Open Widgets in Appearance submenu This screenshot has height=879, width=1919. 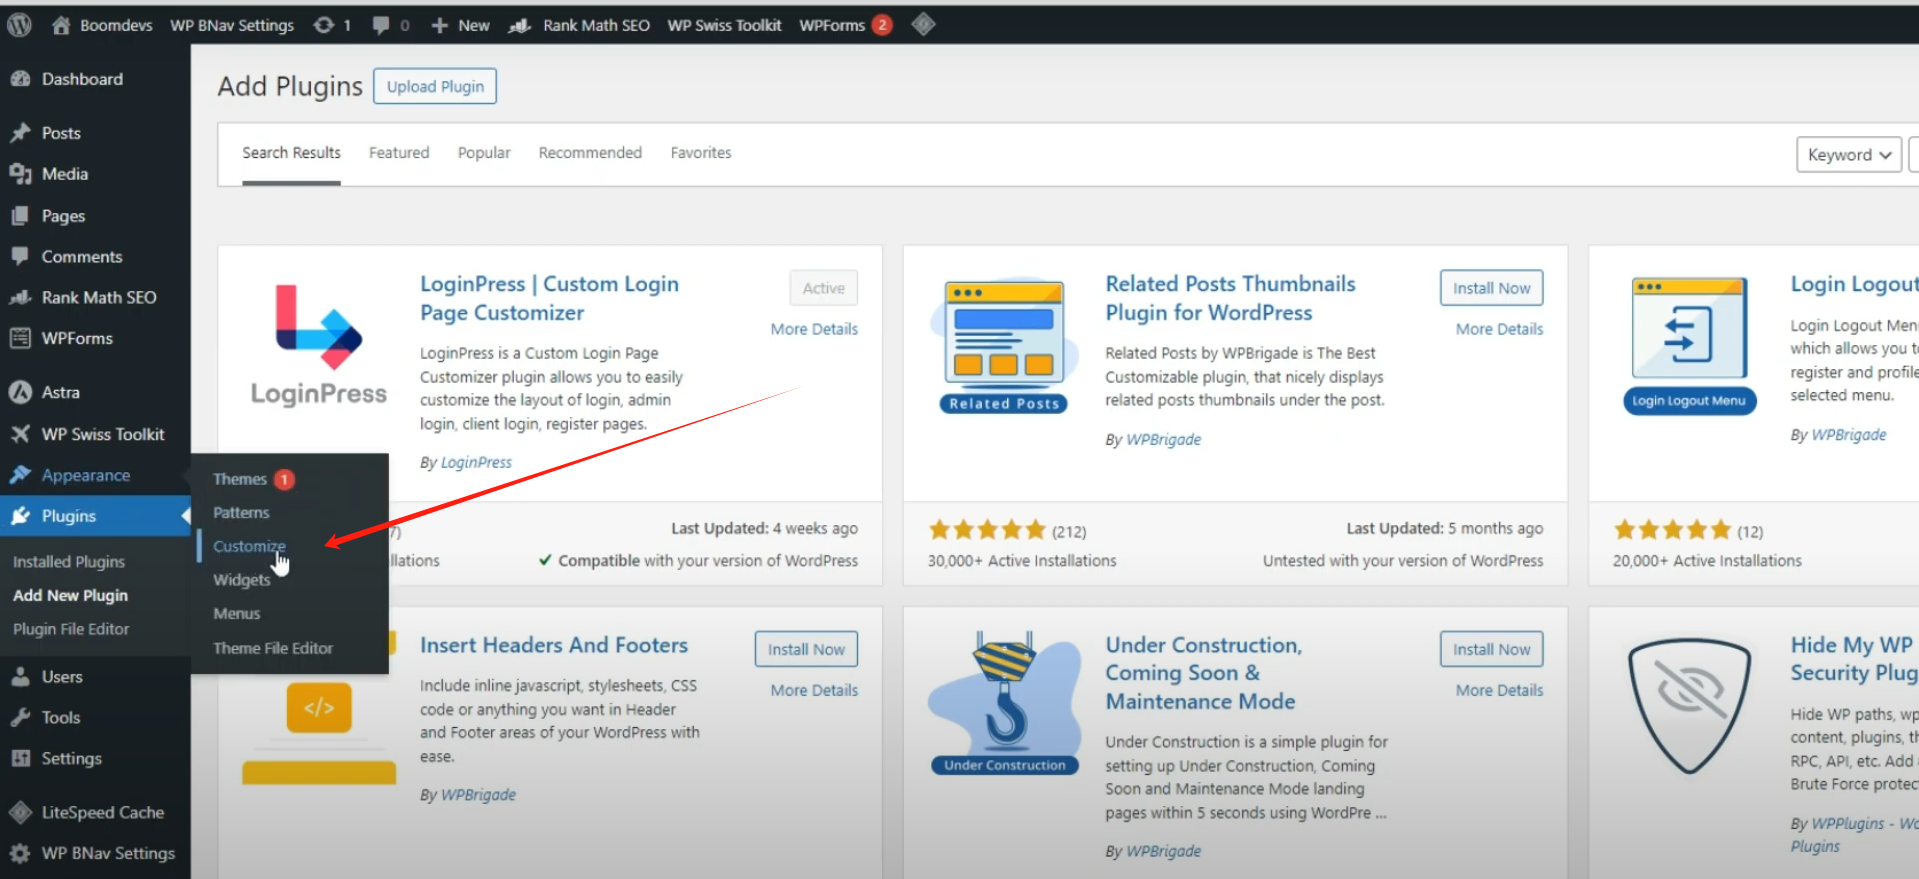(242, 580)
